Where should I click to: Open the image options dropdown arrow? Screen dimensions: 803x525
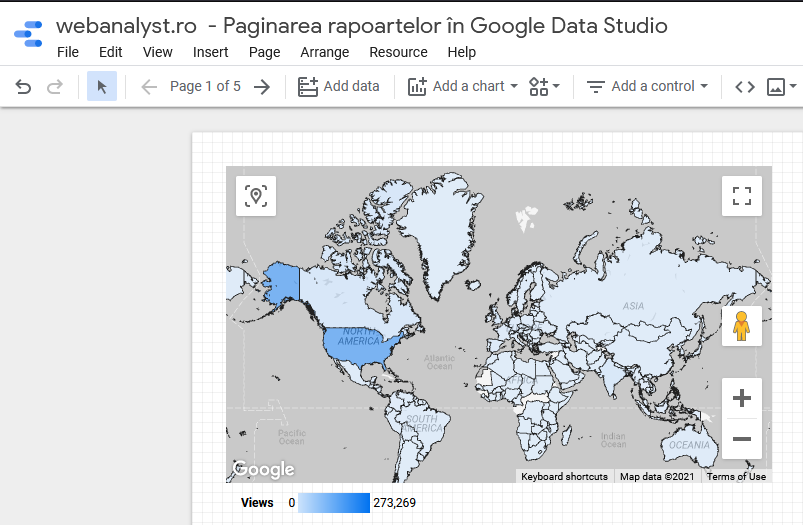point(793,86)
